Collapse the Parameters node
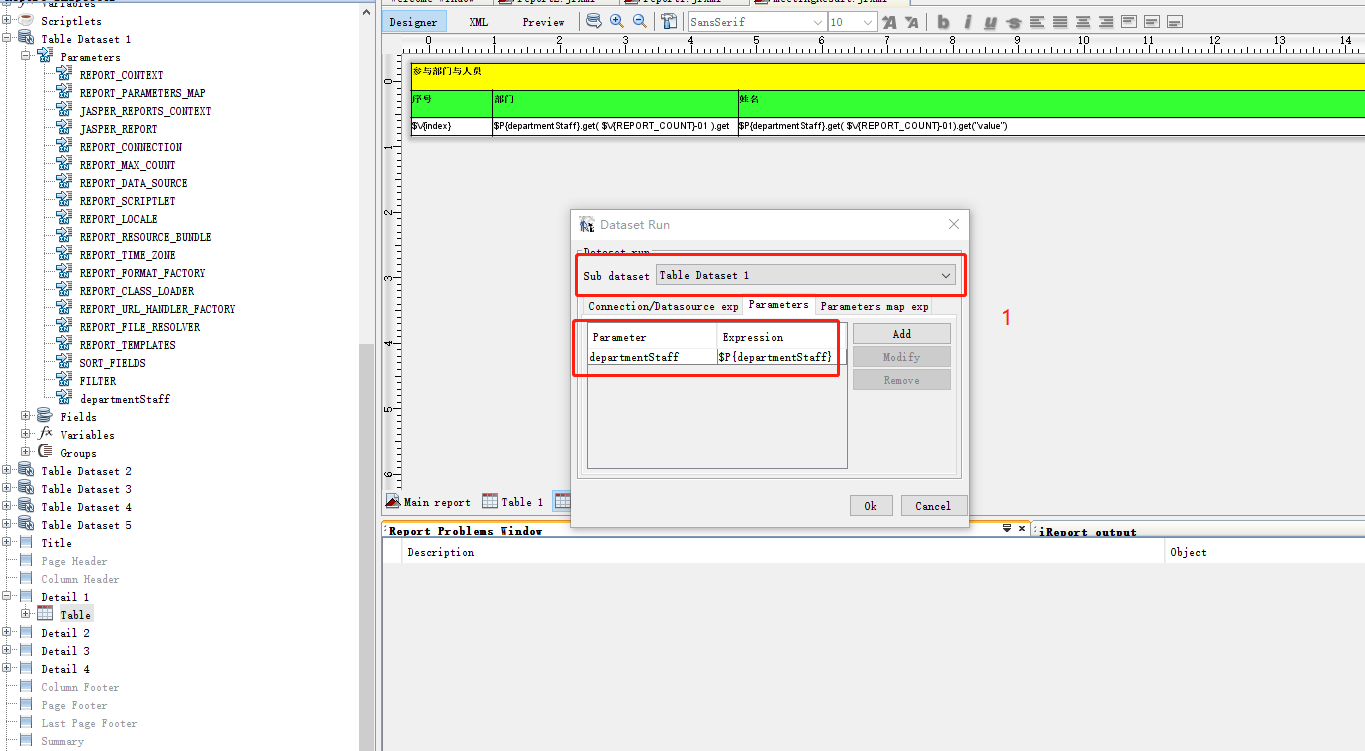 [26, 57]
